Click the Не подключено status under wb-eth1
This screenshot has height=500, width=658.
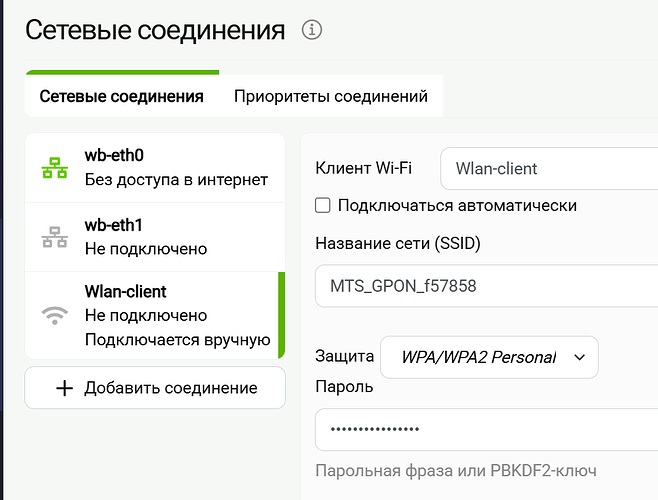click(x=146, y=249)
